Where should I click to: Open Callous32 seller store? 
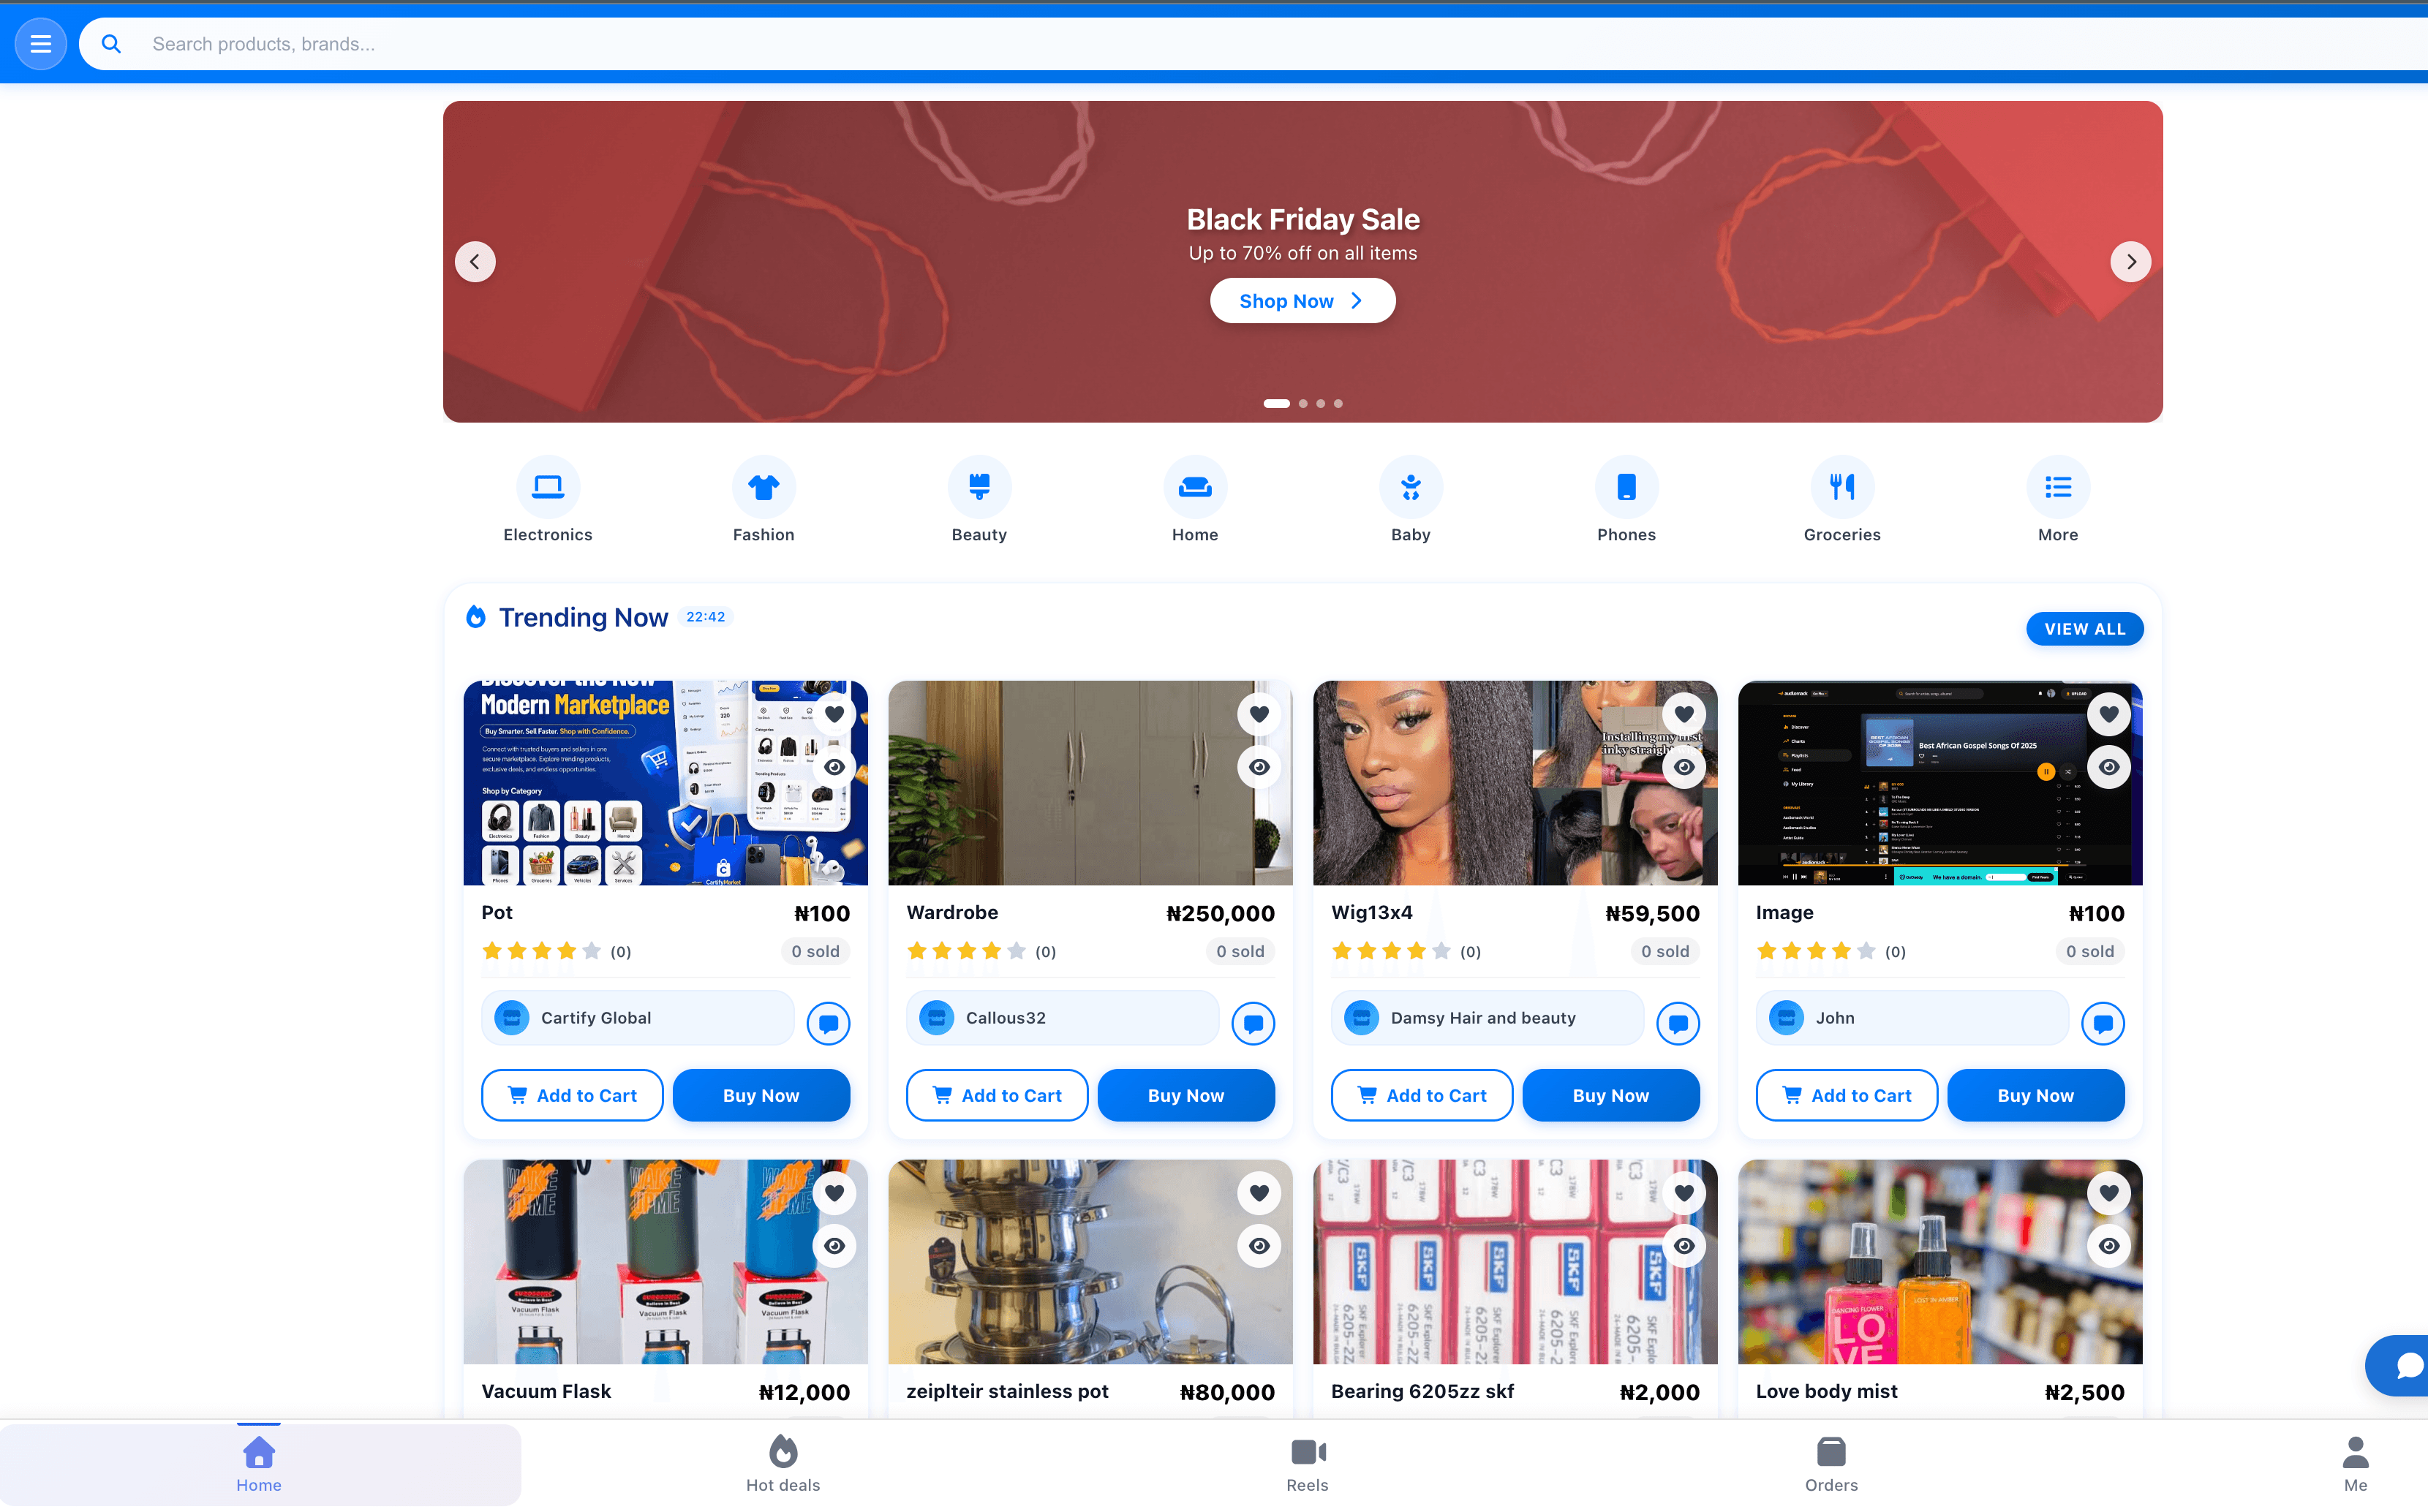point(1063,1018)
